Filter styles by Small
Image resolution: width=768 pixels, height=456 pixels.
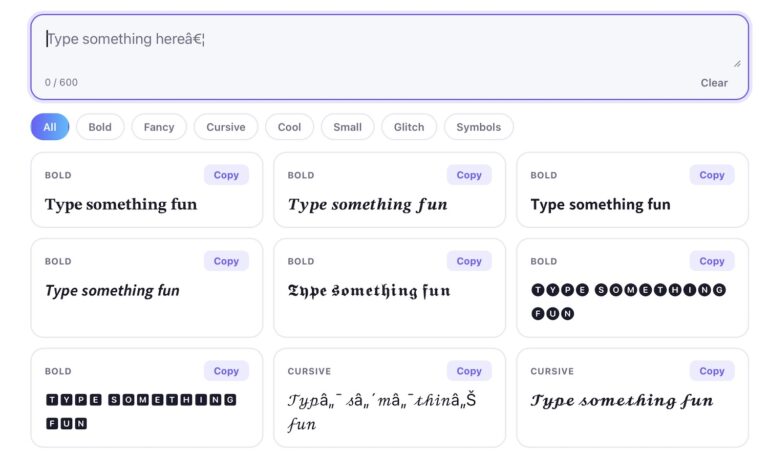[347, 127]
